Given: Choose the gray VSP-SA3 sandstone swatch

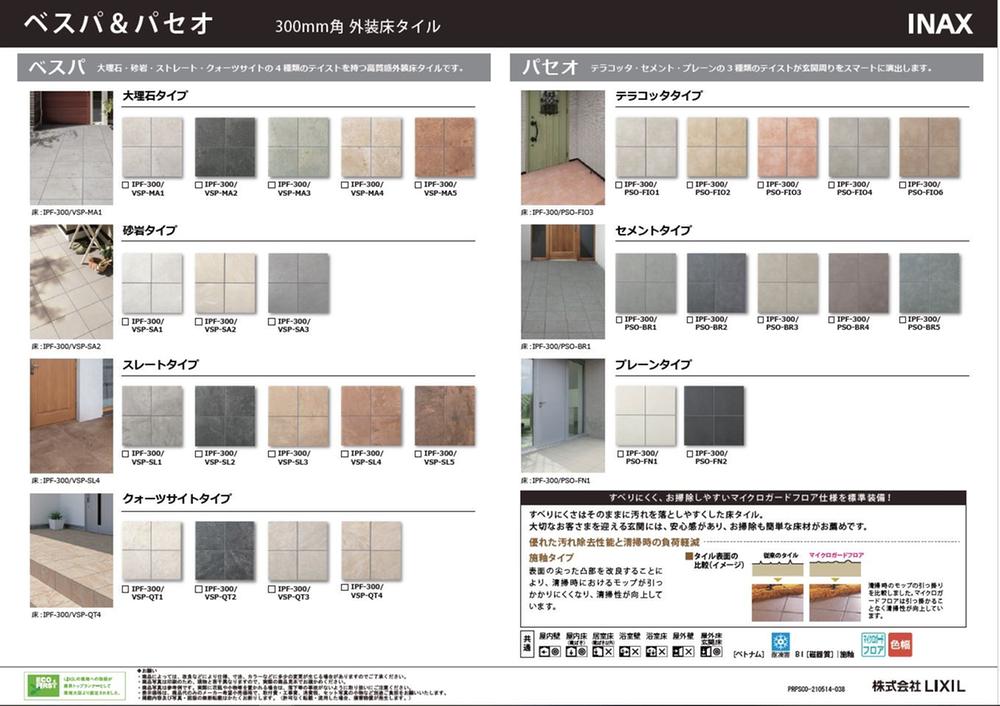Looking at the screenshot, I should [298, 283].
